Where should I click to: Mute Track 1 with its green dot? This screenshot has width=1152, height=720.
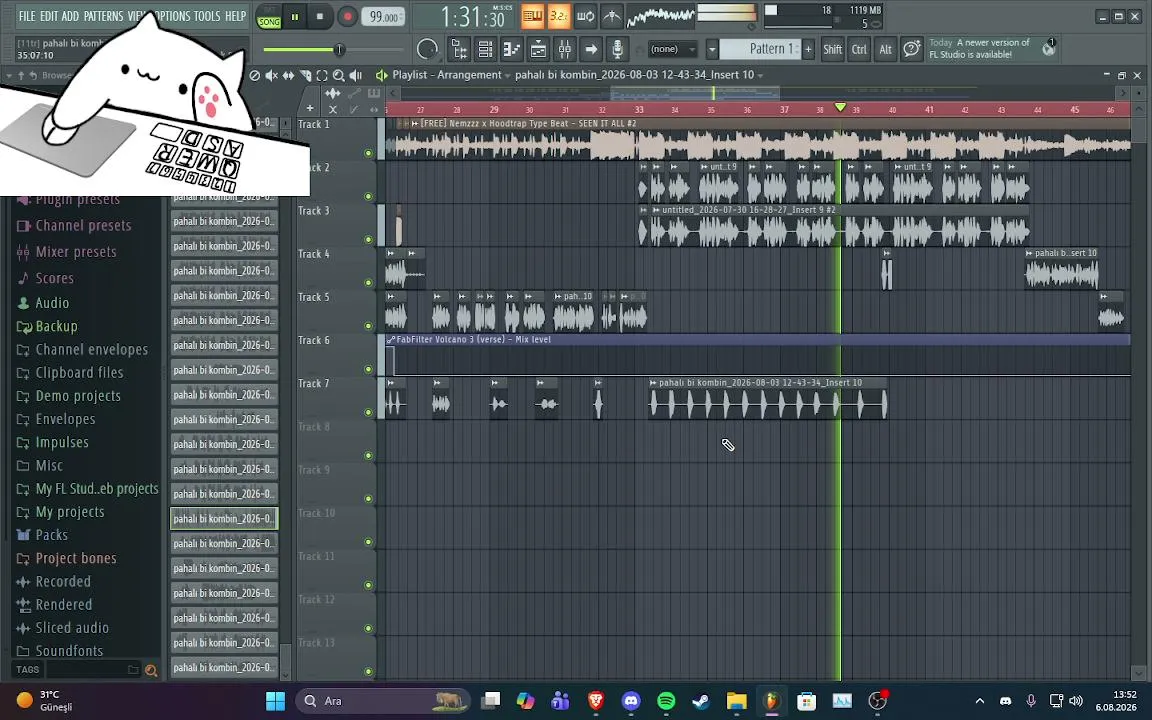369,153
